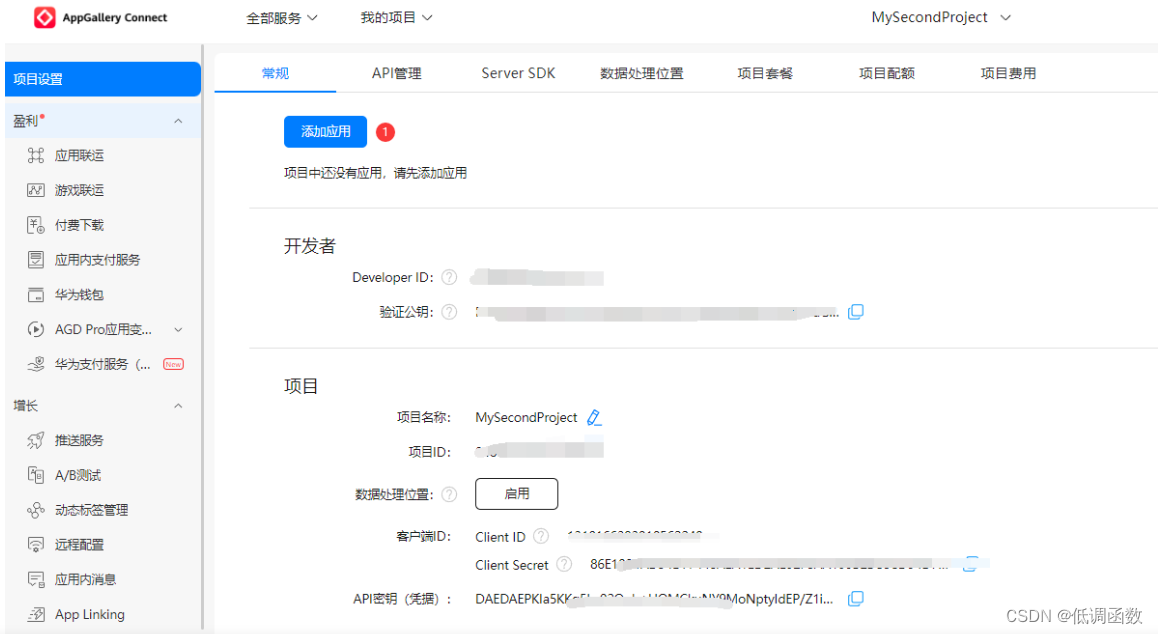Select 项目设置 in the sidebar
This screenshot has height=634, width=1158.
pos(103,79)
